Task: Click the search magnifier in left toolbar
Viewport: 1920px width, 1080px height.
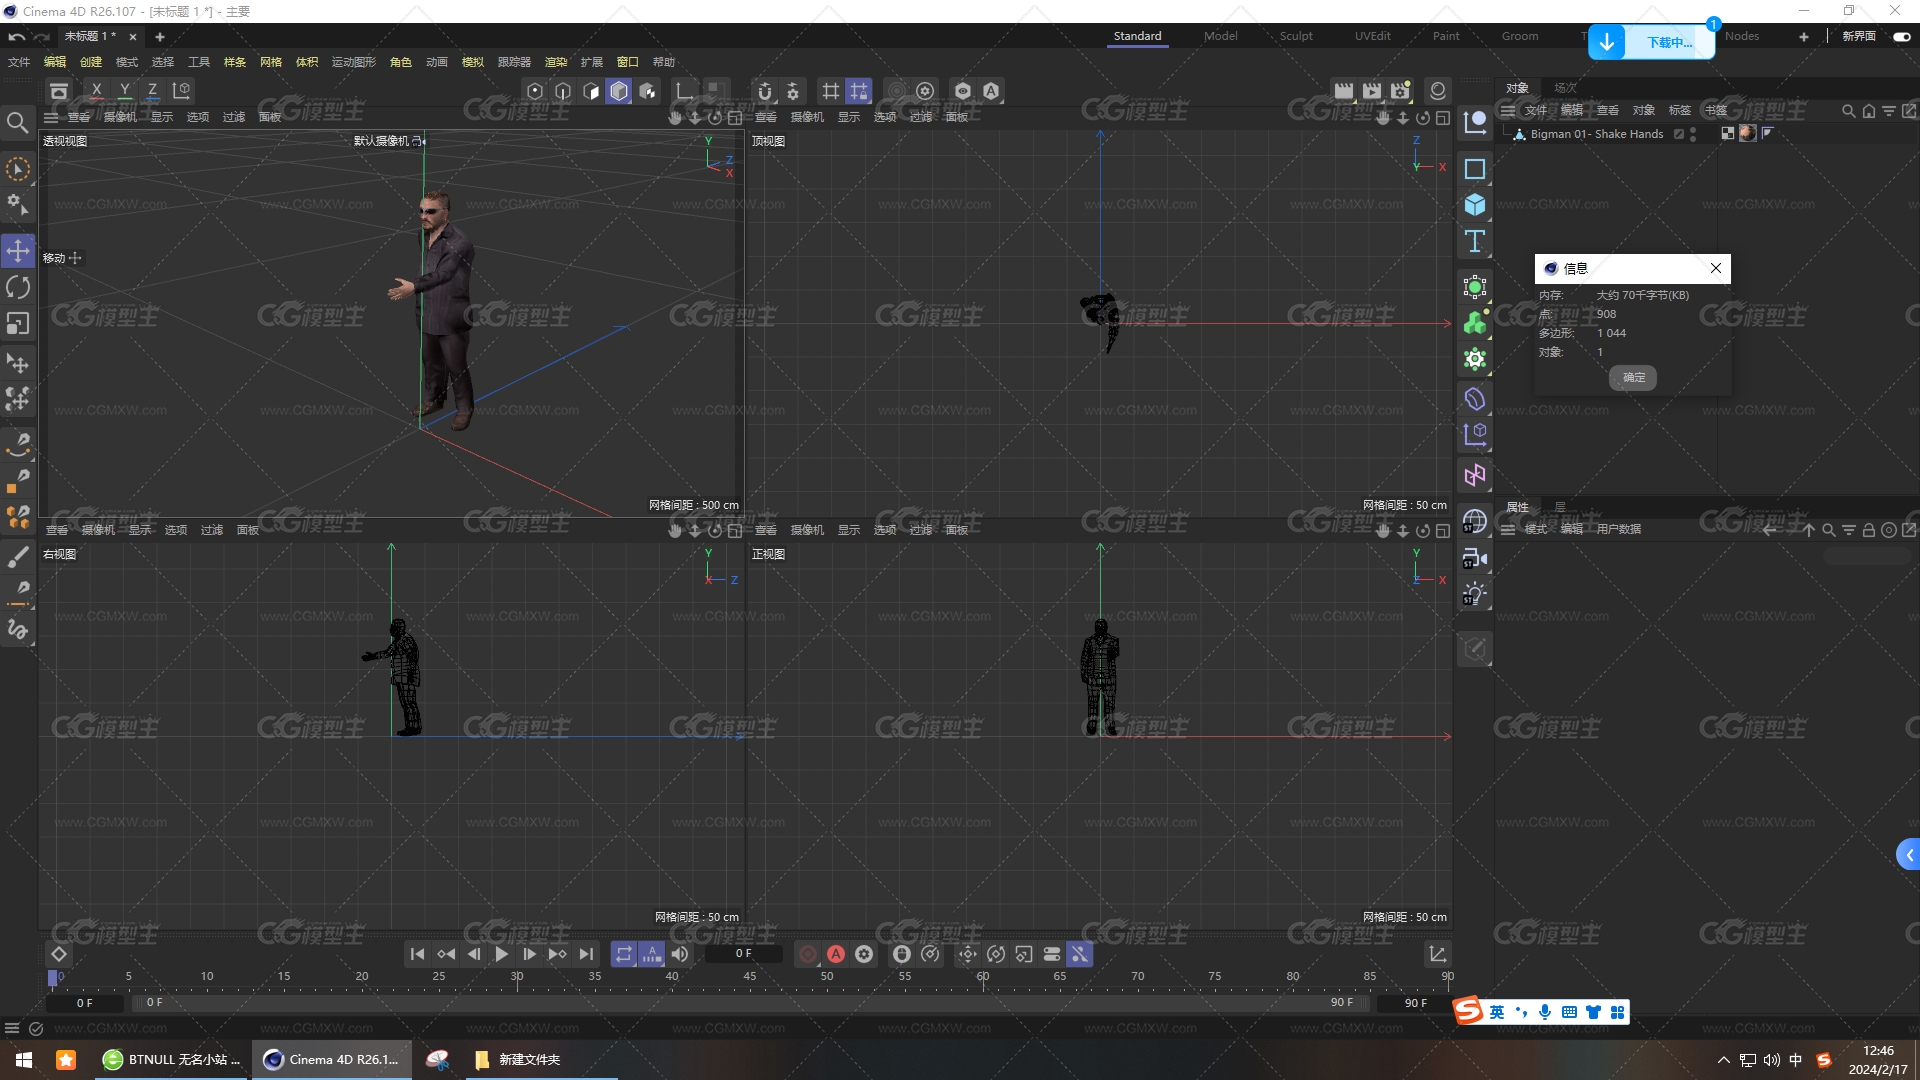Action: pos(18,123)
